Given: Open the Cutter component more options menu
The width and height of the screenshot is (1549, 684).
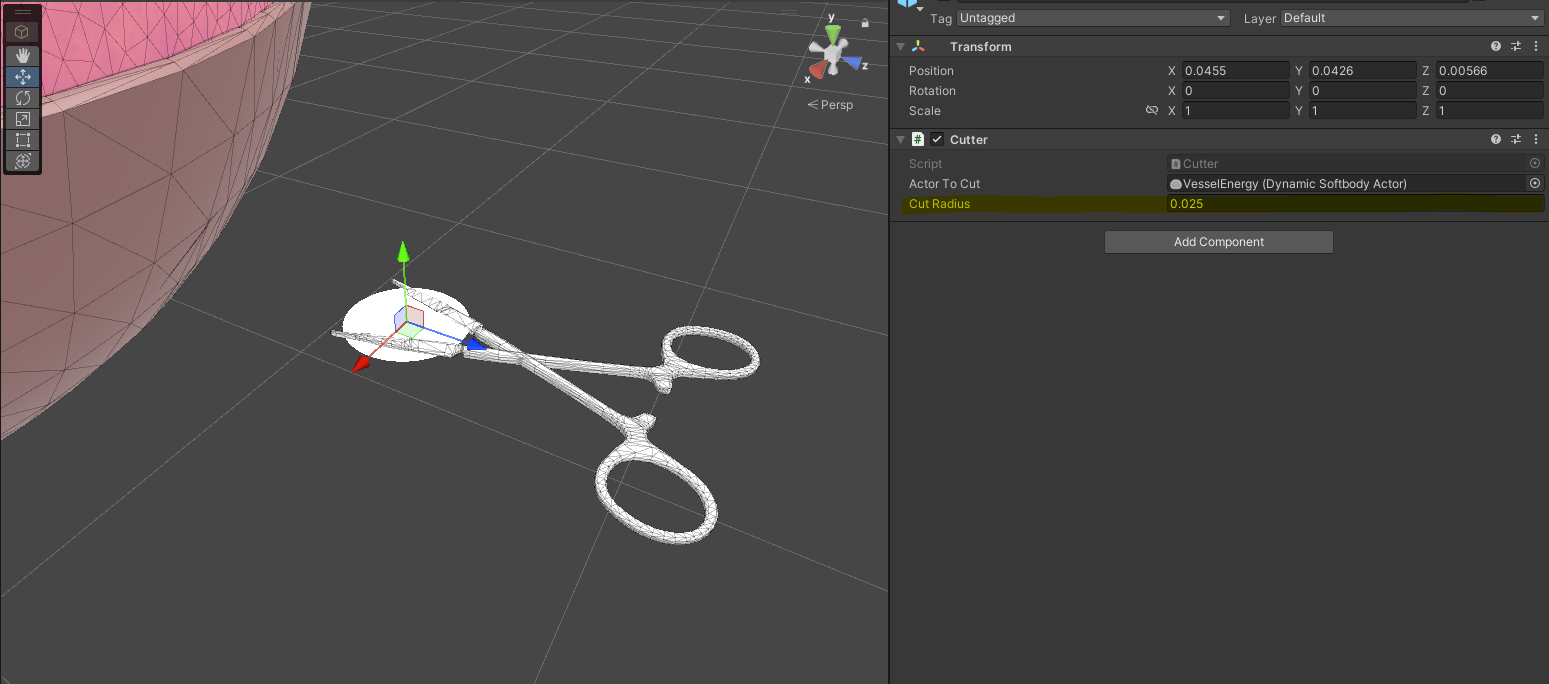Looking at the screenshot, I should pos(1535,140).
